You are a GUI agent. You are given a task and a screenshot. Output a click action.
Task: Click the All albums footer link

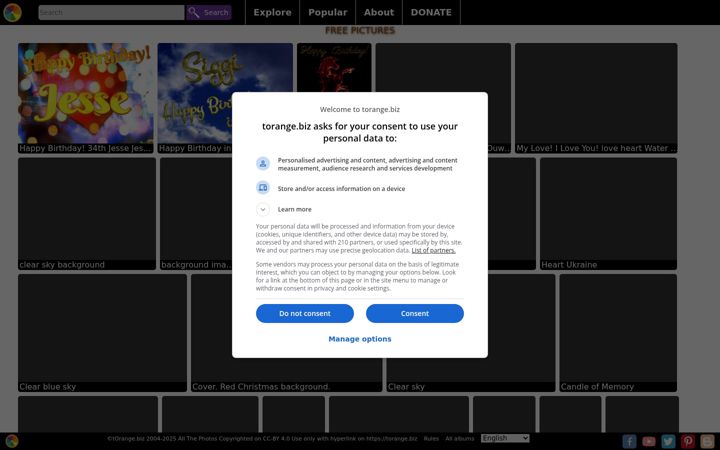point(460,439)
